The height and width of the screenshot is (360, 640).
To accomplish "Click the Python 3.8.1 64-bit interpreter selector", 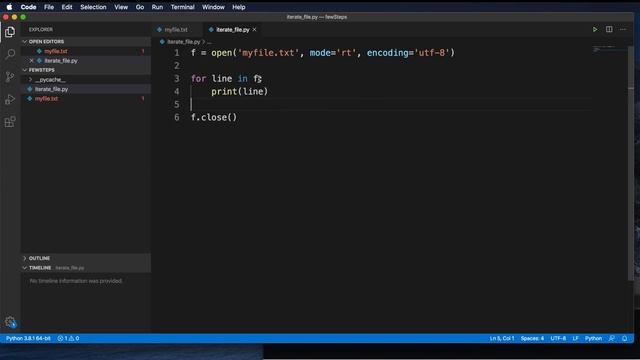I will tap(28, 338).
